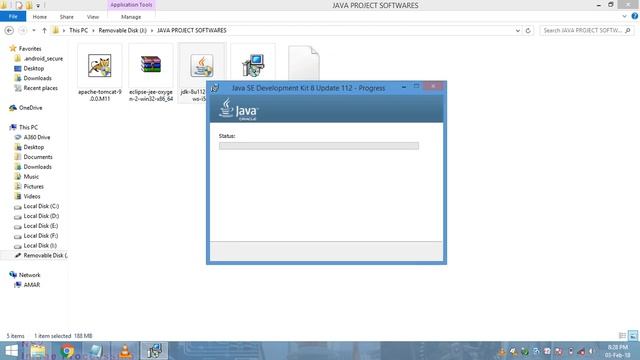Click This PC in the address breadcrumb

78,30
